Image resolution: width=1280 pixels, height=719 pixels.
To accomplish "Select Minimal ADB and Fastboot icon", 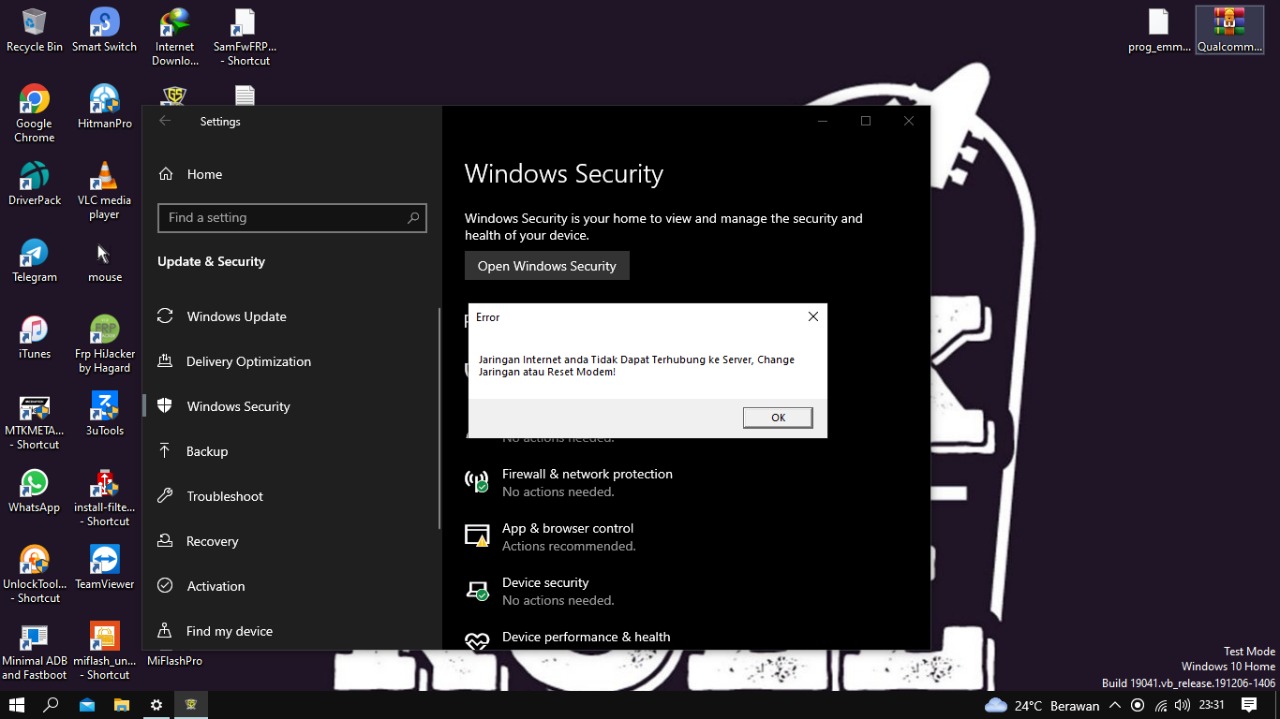I will click(34, 652).
